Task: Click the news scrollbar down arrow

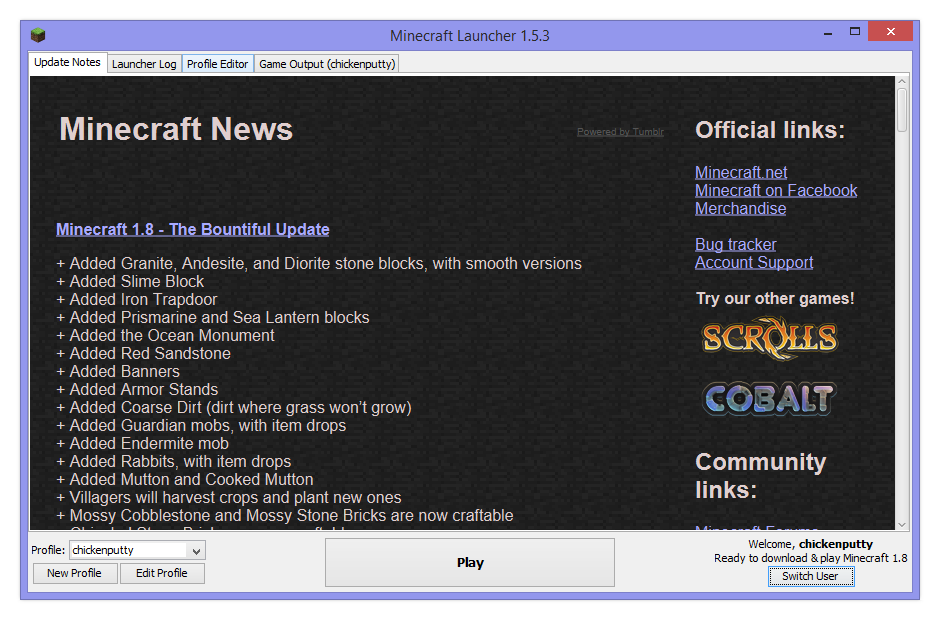Action: click(902, 525)
